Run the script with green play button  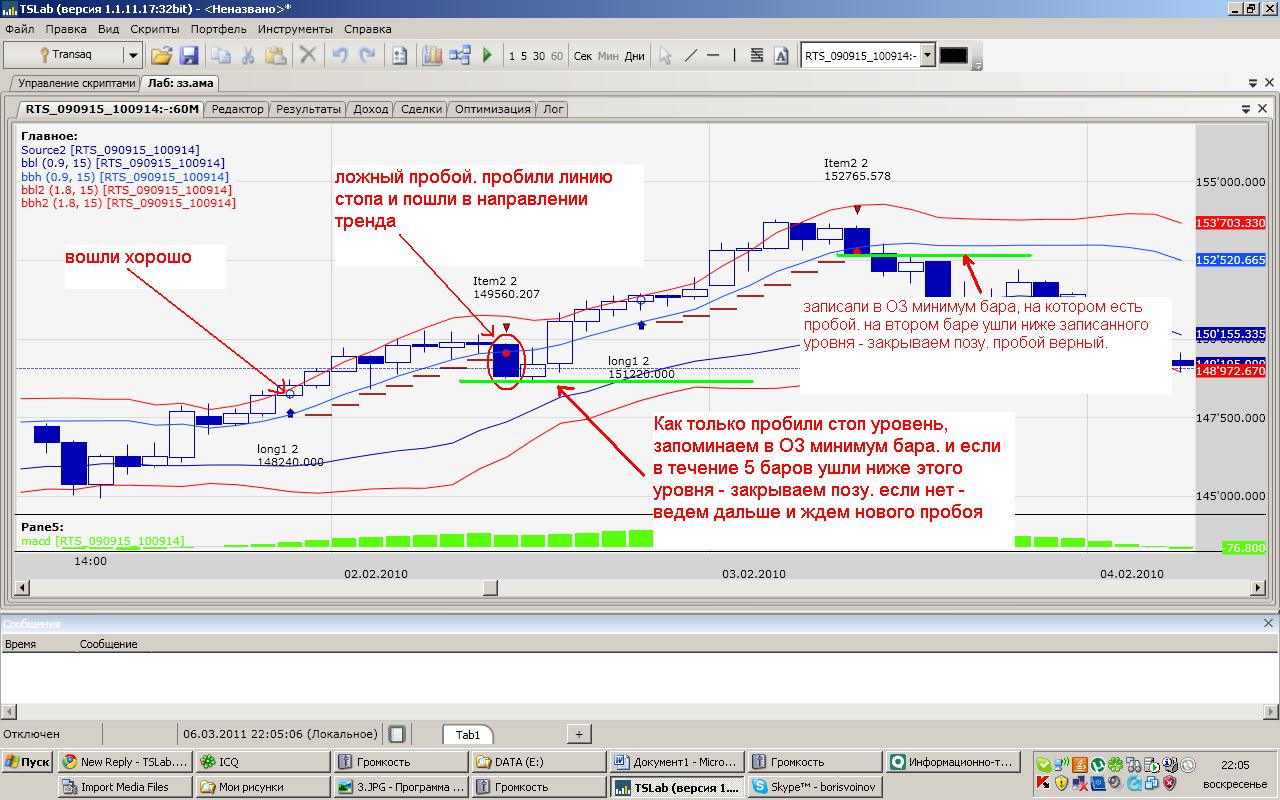[x=488, y=56]
